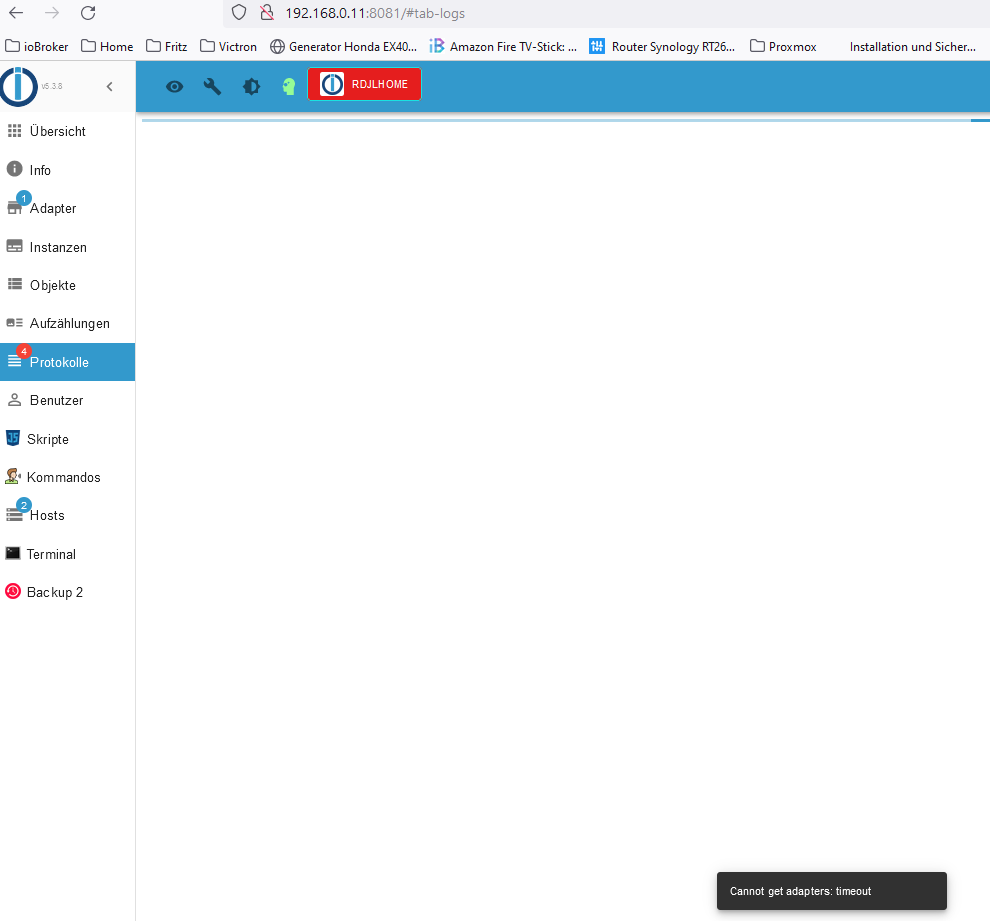Open the Übersicht menu item
Image resolution: width=990 pixels, height=921 pixels.
(x=68, y=131)
